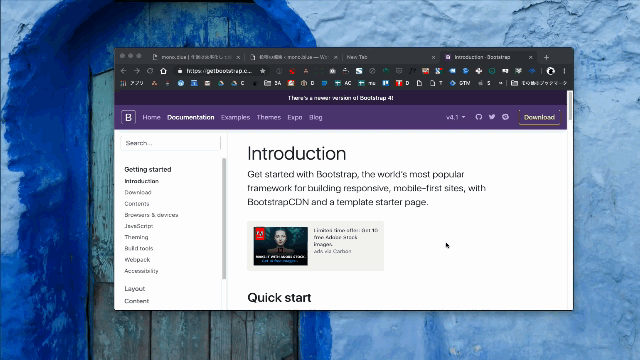Image resolution: width=640 pixels, height=360 pixels.
Task: Open the Download sidebar link
Action: point(138,192)
